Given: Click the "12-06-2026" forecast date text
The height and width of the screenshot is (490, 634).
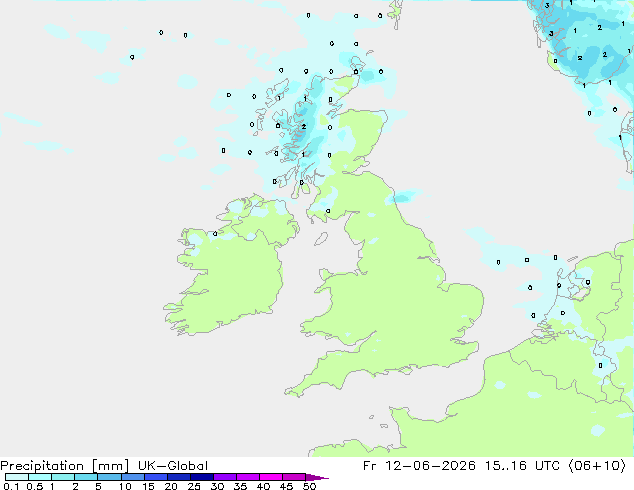Looking at the screenshot, I should point(430,466).
